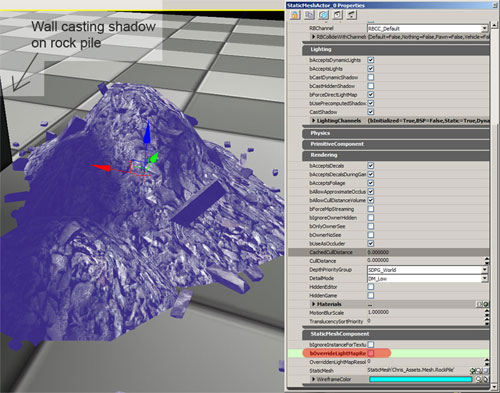Click the fourth icon in the properties toolbar

[x=337, y=15]
